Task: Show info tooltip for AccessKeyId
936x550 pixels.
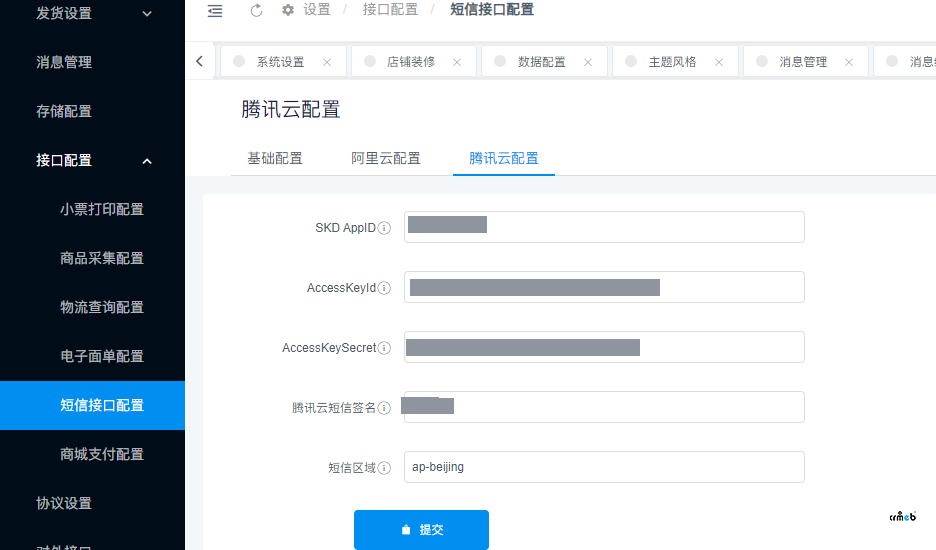Action: (384, 288)
